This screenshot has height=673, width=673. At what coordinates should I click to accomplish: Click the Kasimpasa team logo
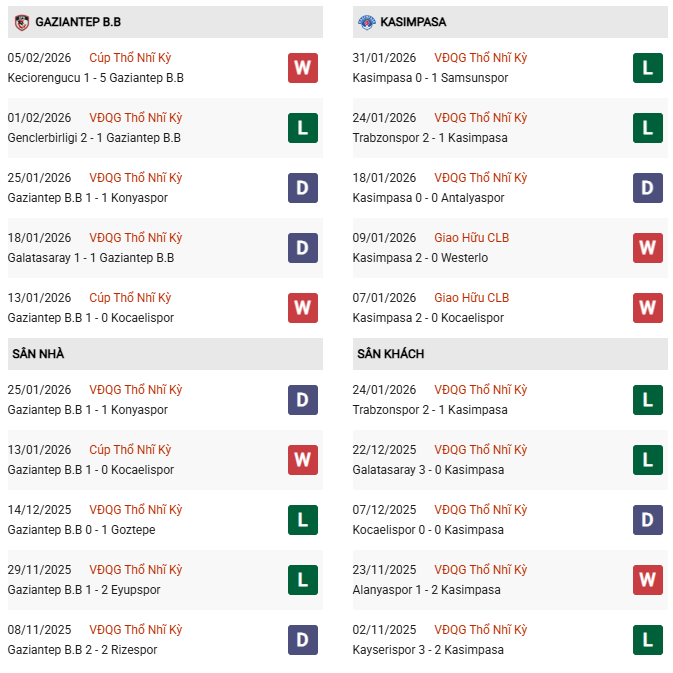click(x=367, y=21)
